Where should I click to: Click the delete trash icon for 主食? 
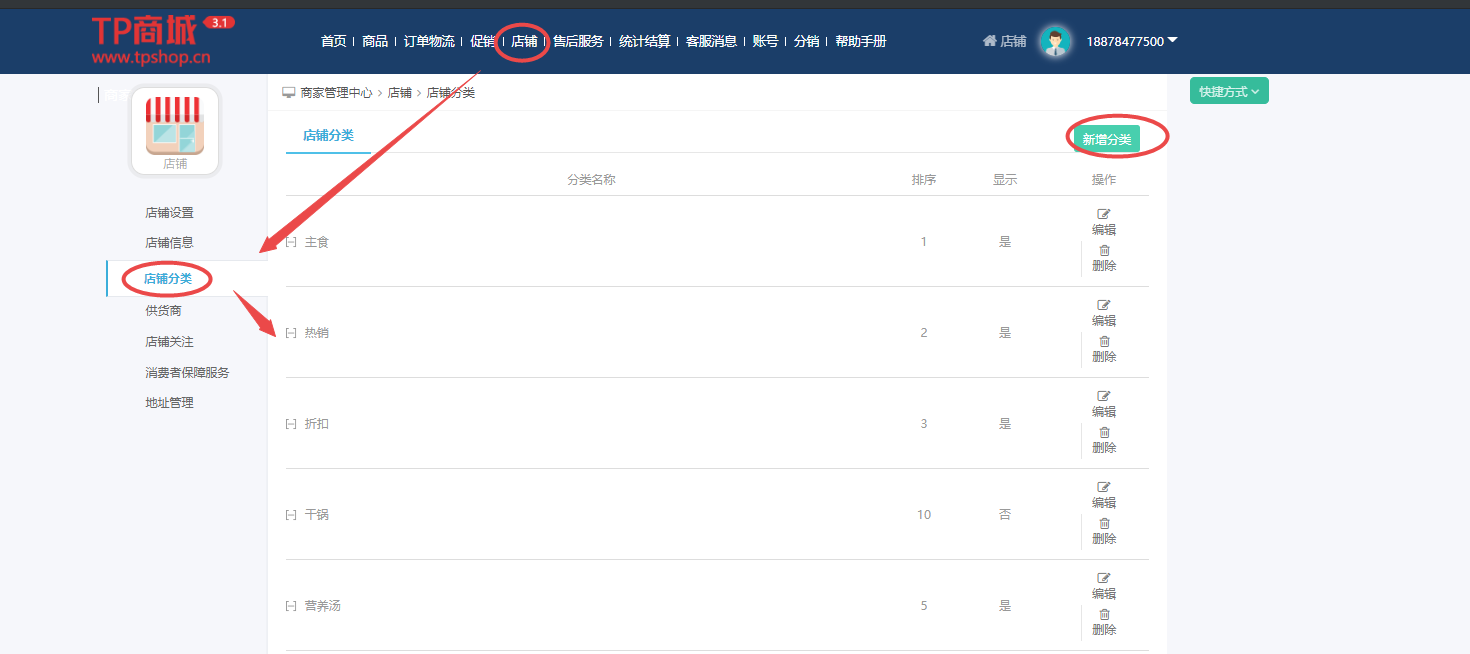[x=1104, y=251]
